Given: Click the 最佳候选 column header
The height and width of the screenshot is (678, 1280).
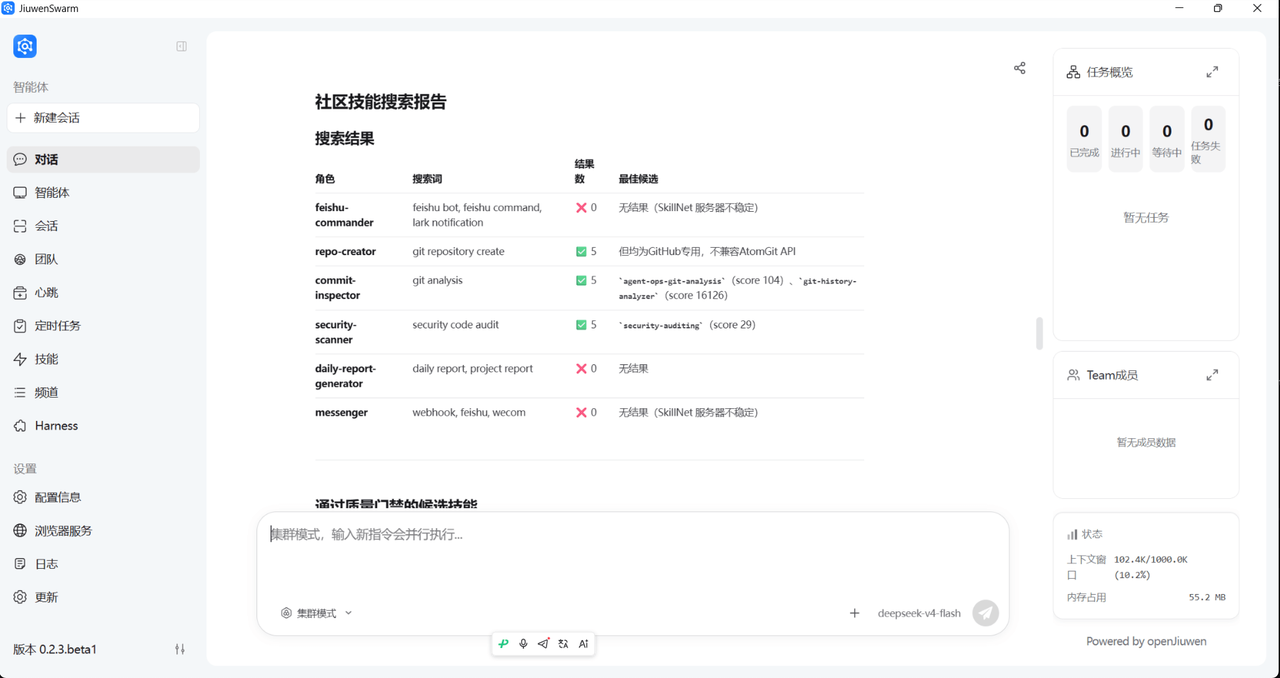Looking at the screenshot, I should point(638,179).
